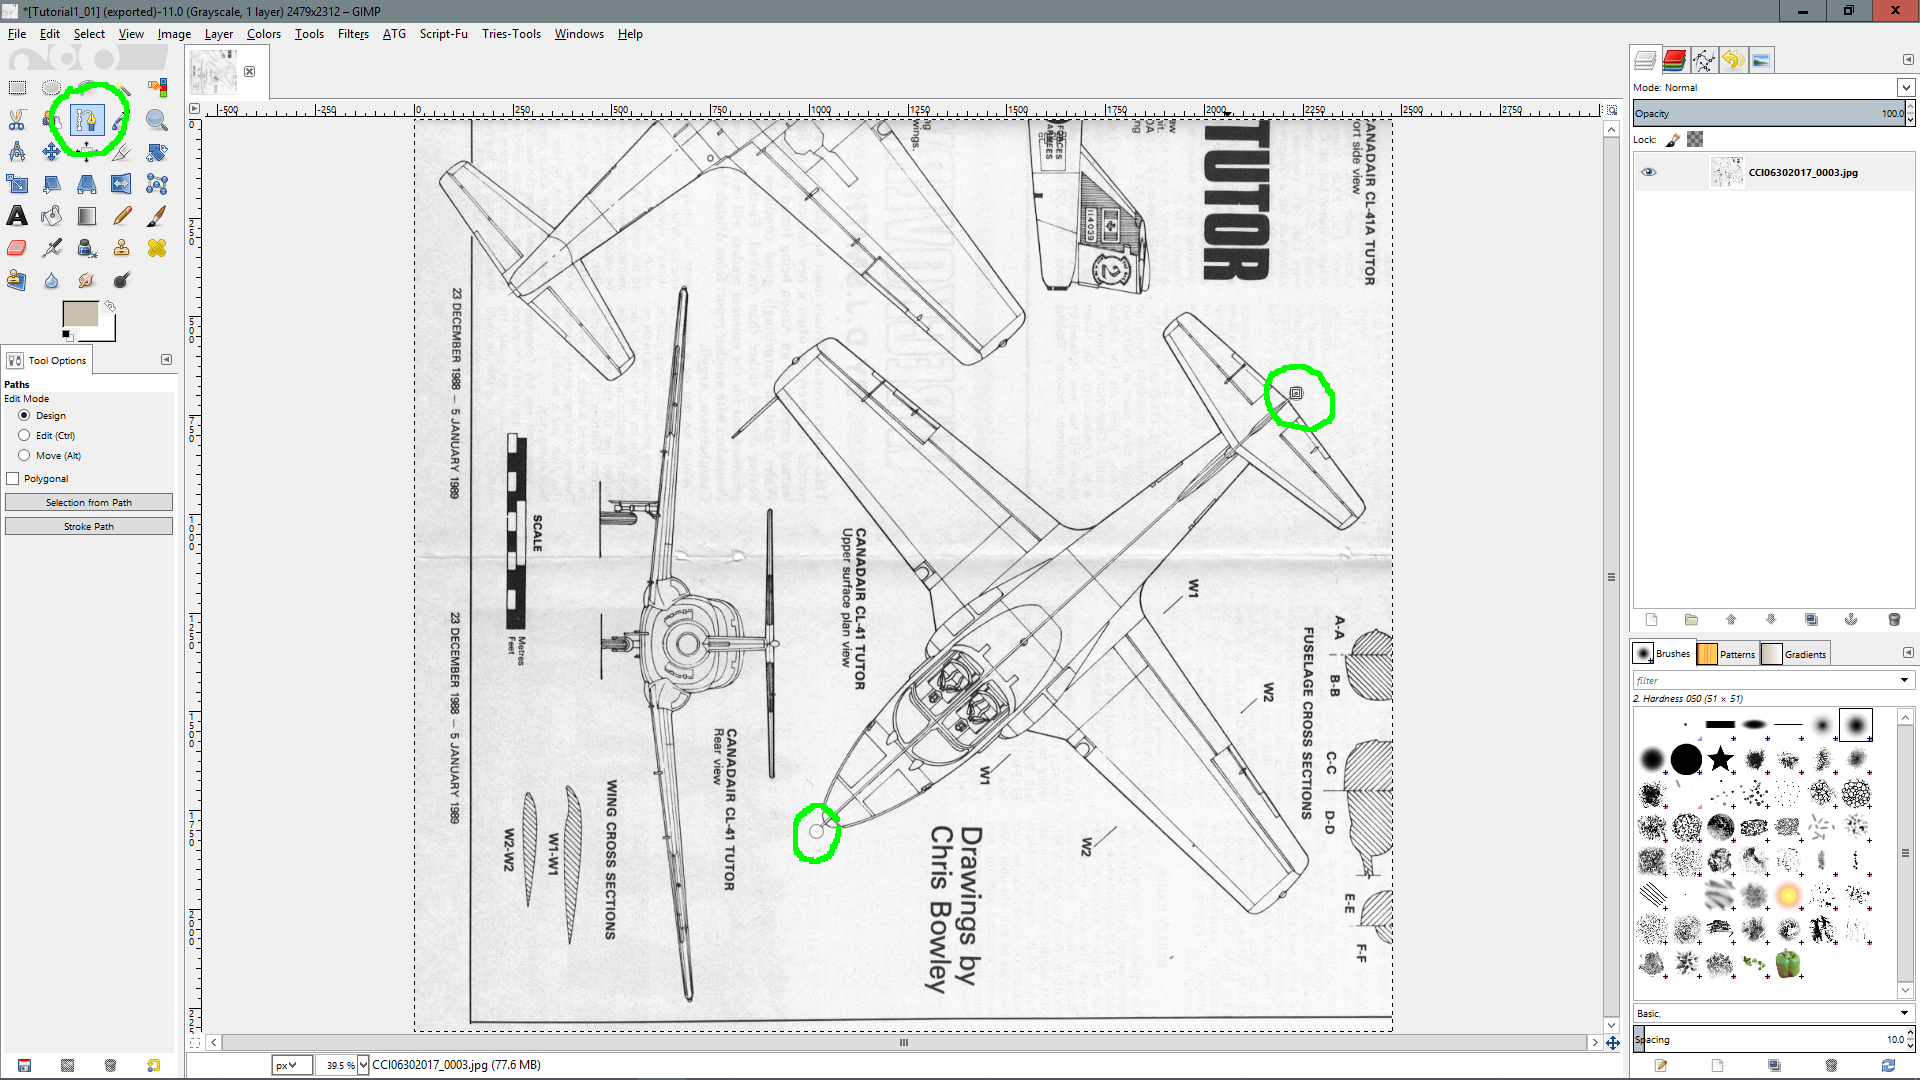Image resolution: width=1920 pixels, height=1080 pixels.
Task: Choose the Smudge finger tool
Action: pos(87,280)
